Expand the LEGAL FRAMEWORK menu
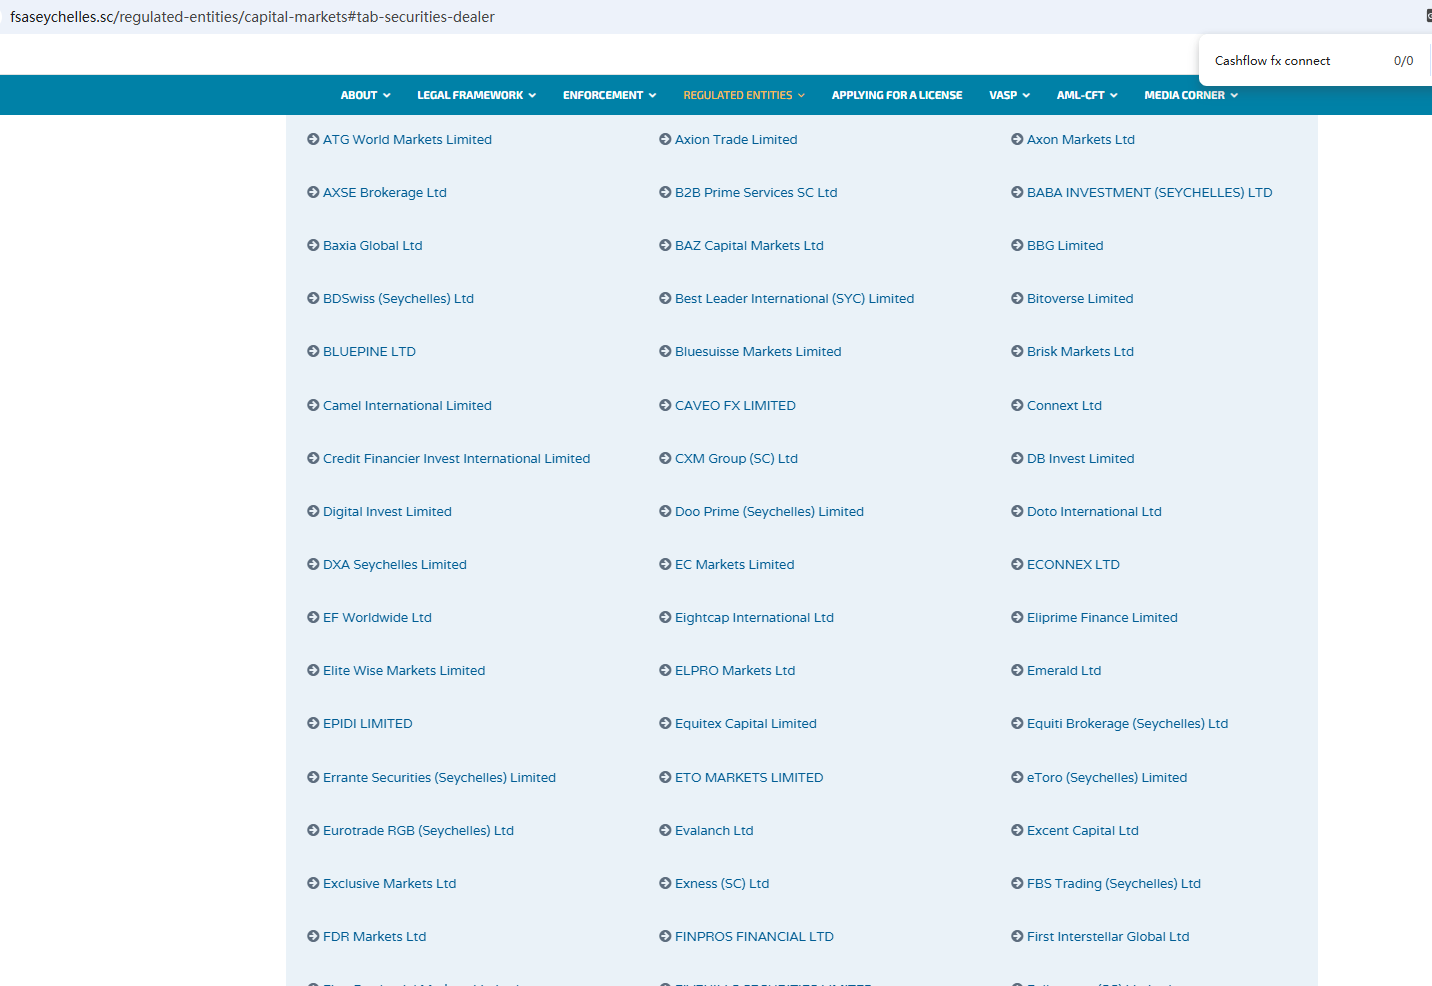1432x986 pixels. point(476,96)
